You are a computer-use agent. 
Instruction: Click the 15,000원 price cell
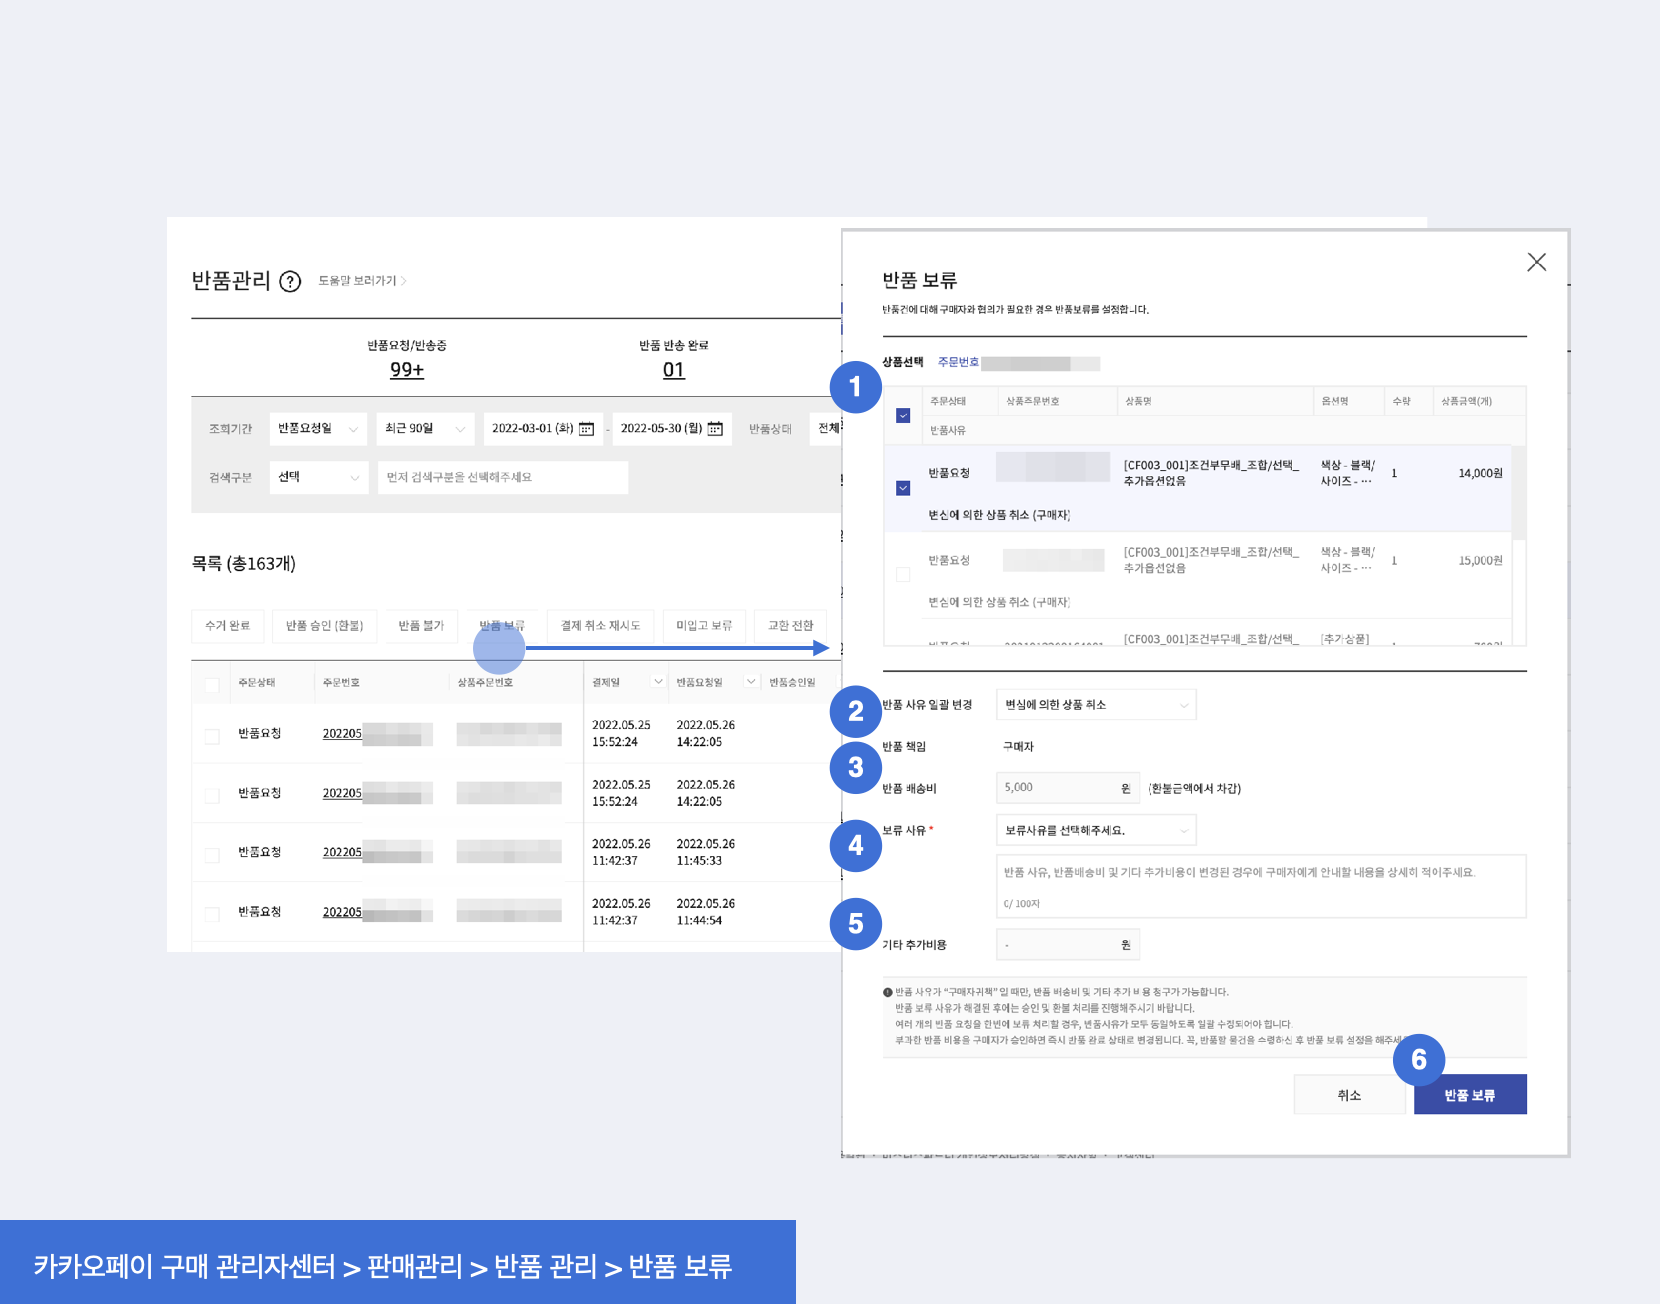pyautogui.click(x=1480, y=561)
